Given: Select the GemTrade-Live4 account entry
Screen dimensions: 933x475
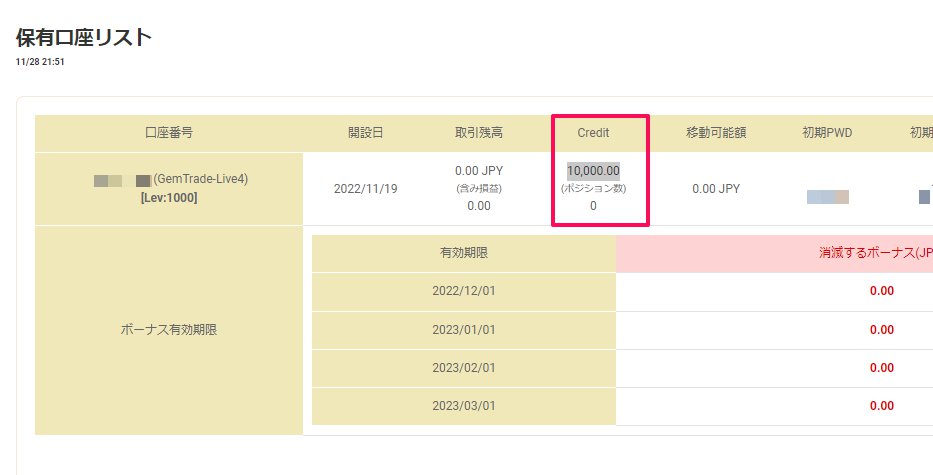Looking at the screenshot, I should (x=200, y=179).
